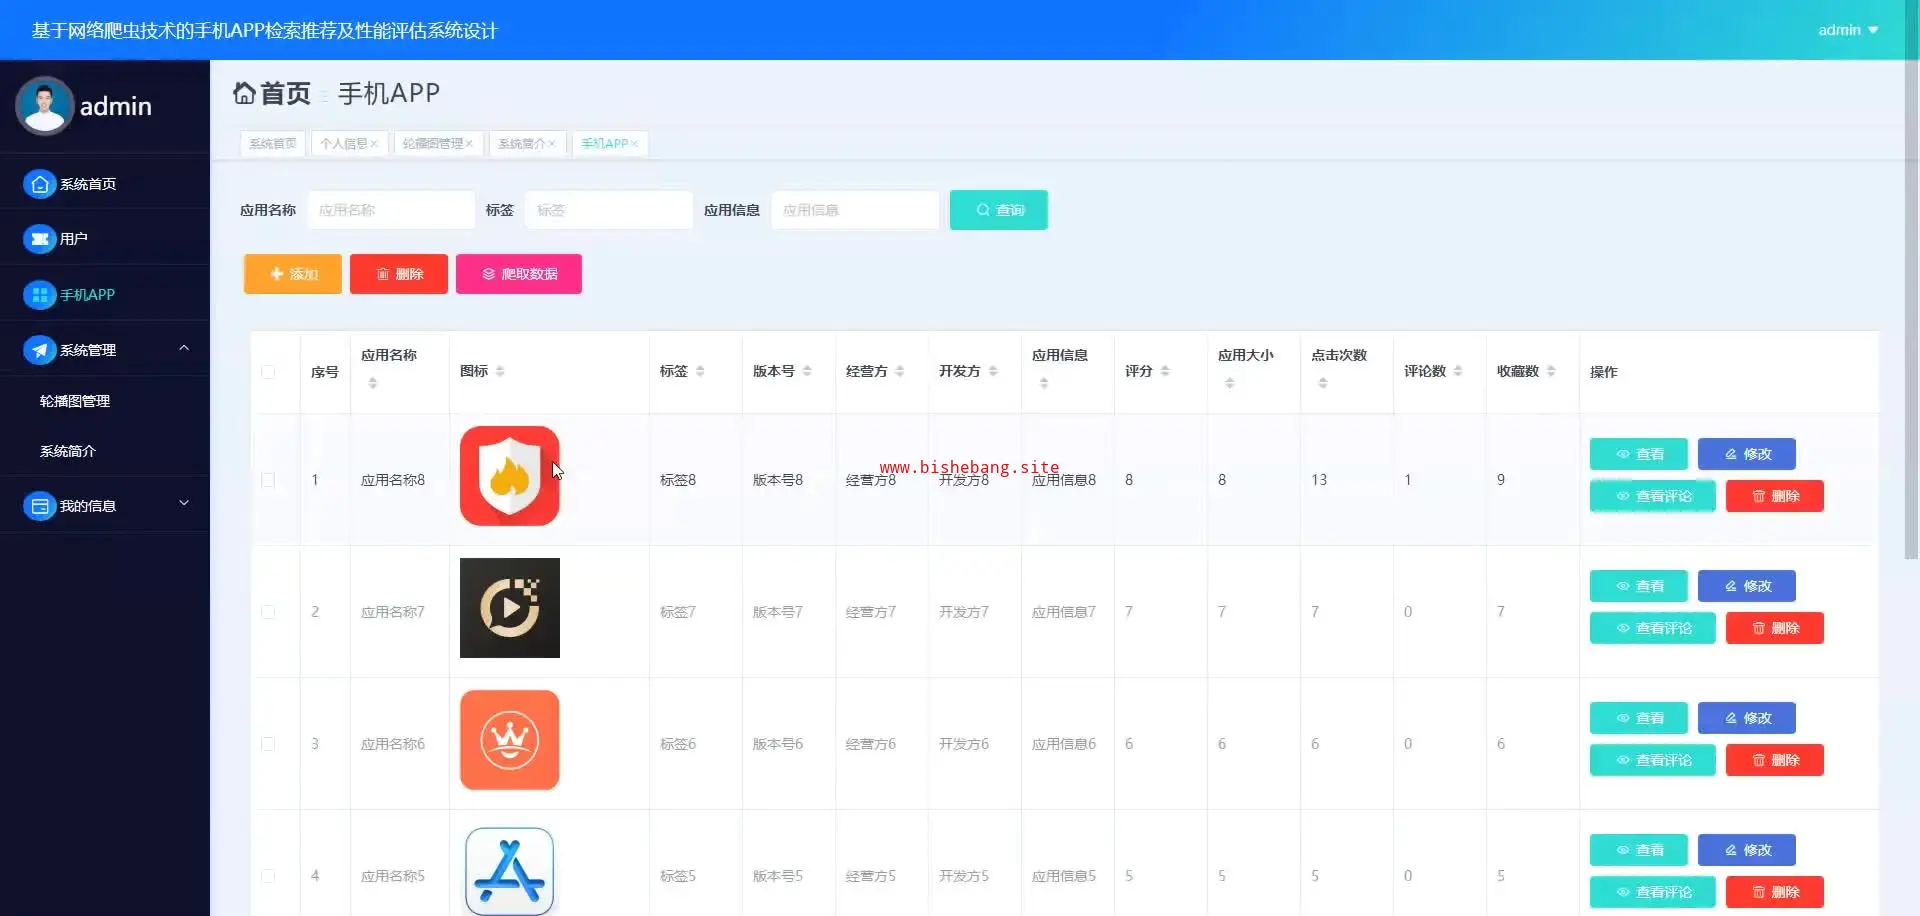Sort table by 图标 column arrows
The image size is (1920, 916).
(500, 371)
